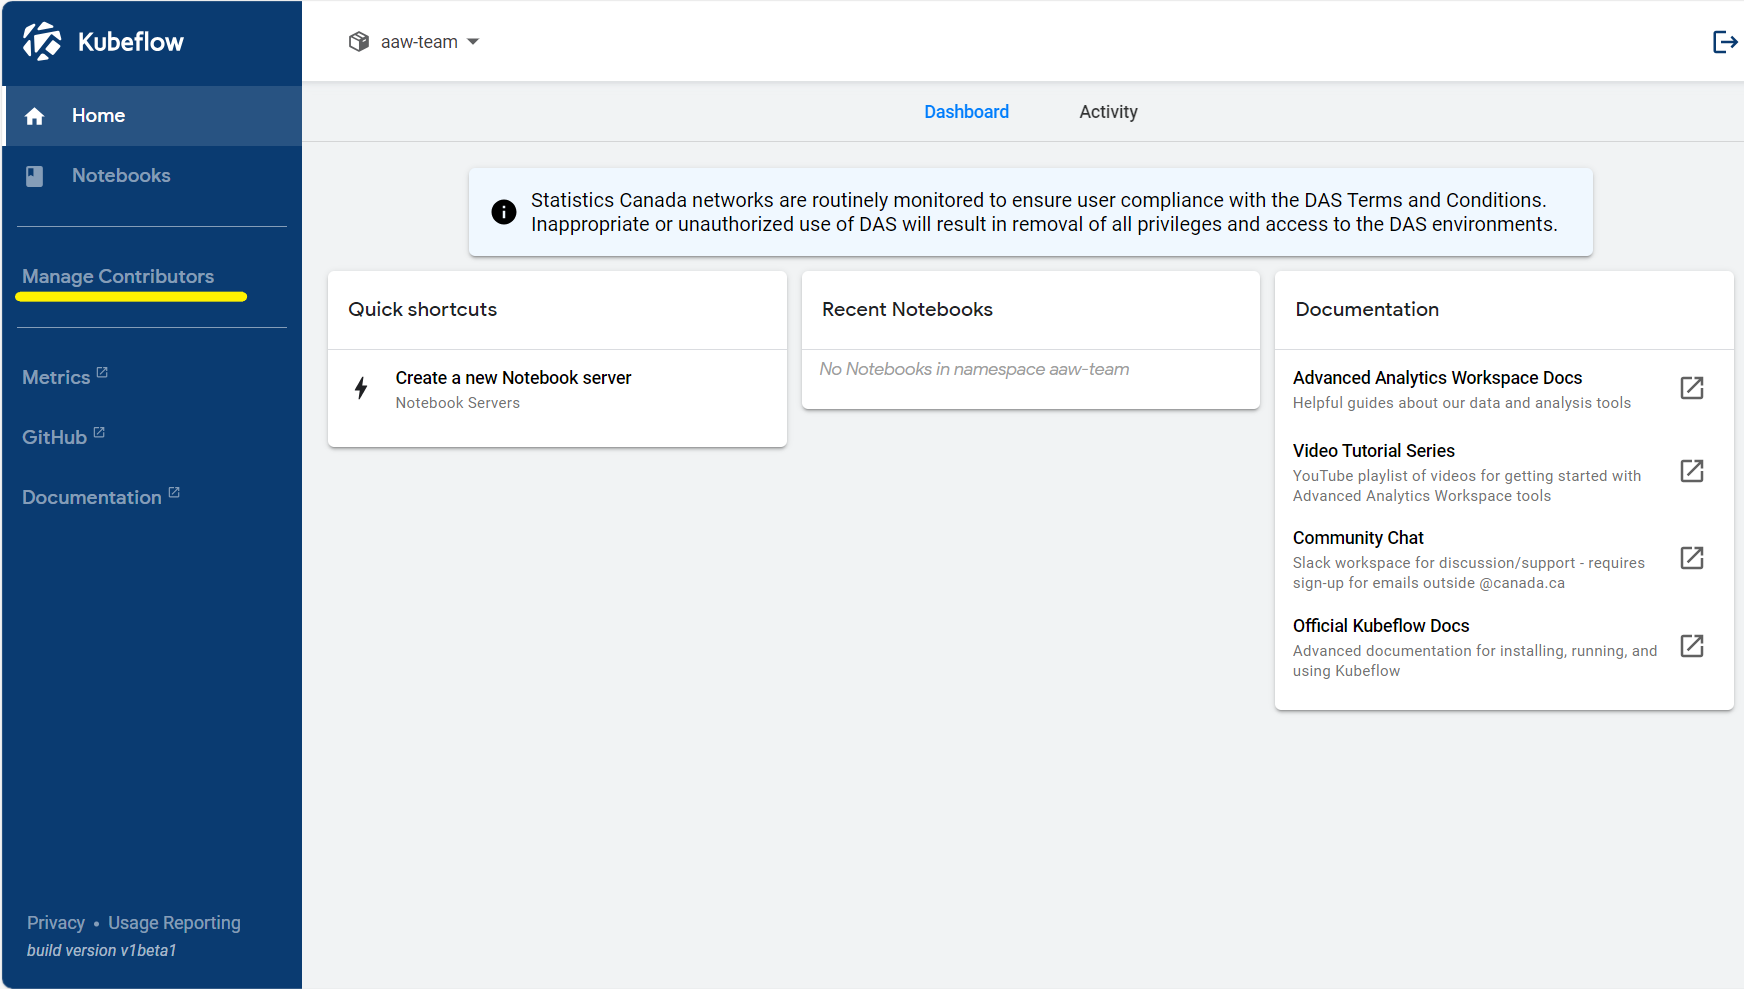
Task: Open Community Chat entry
Action: [x=1504, y=559]
